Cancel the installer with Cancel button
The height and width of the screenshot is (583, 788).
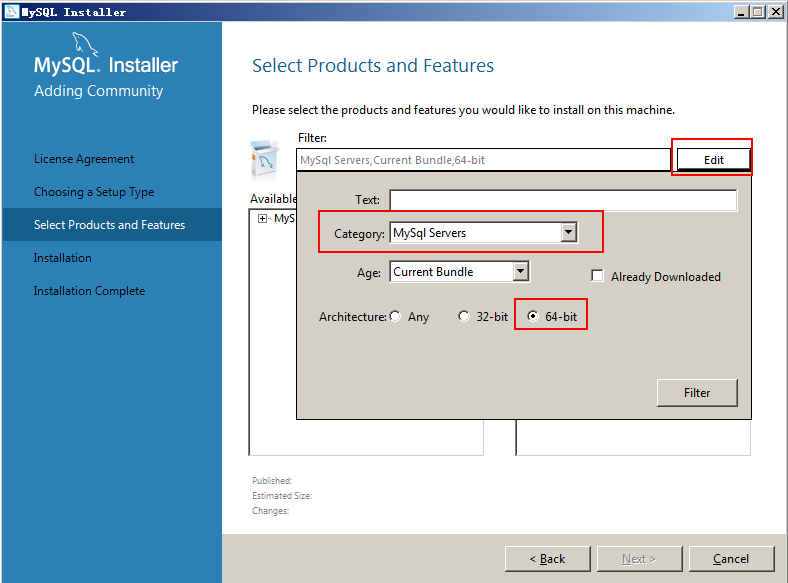731,559
